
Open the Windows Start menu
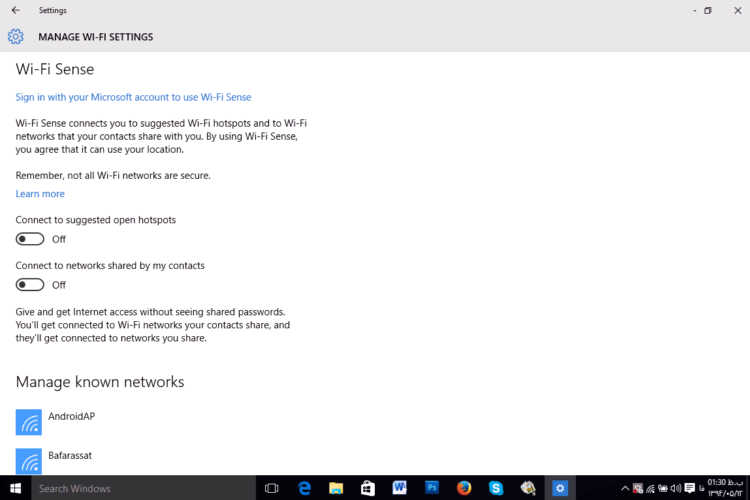[x=15, y=488]
